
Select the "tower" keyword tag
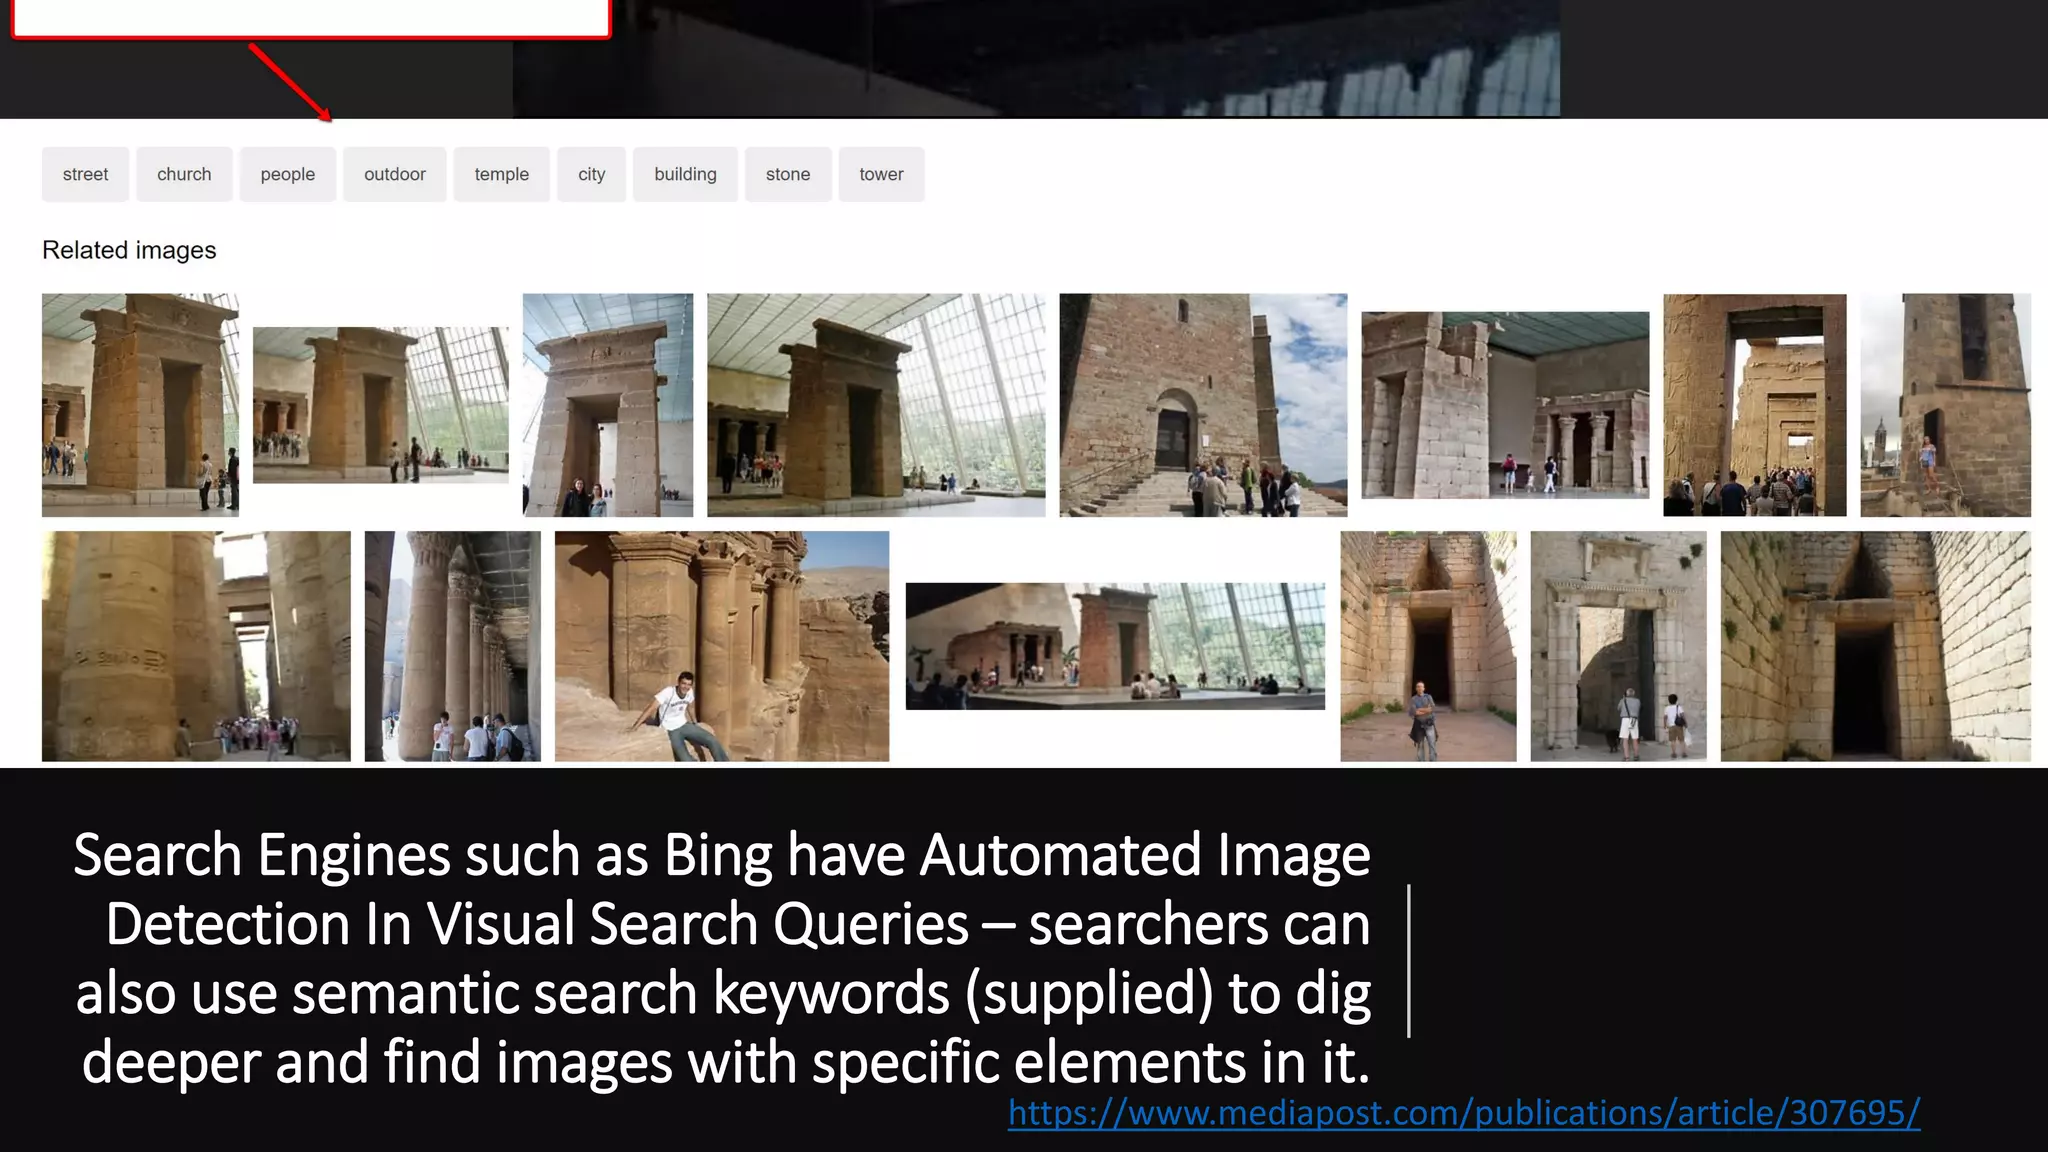(881, 174)
